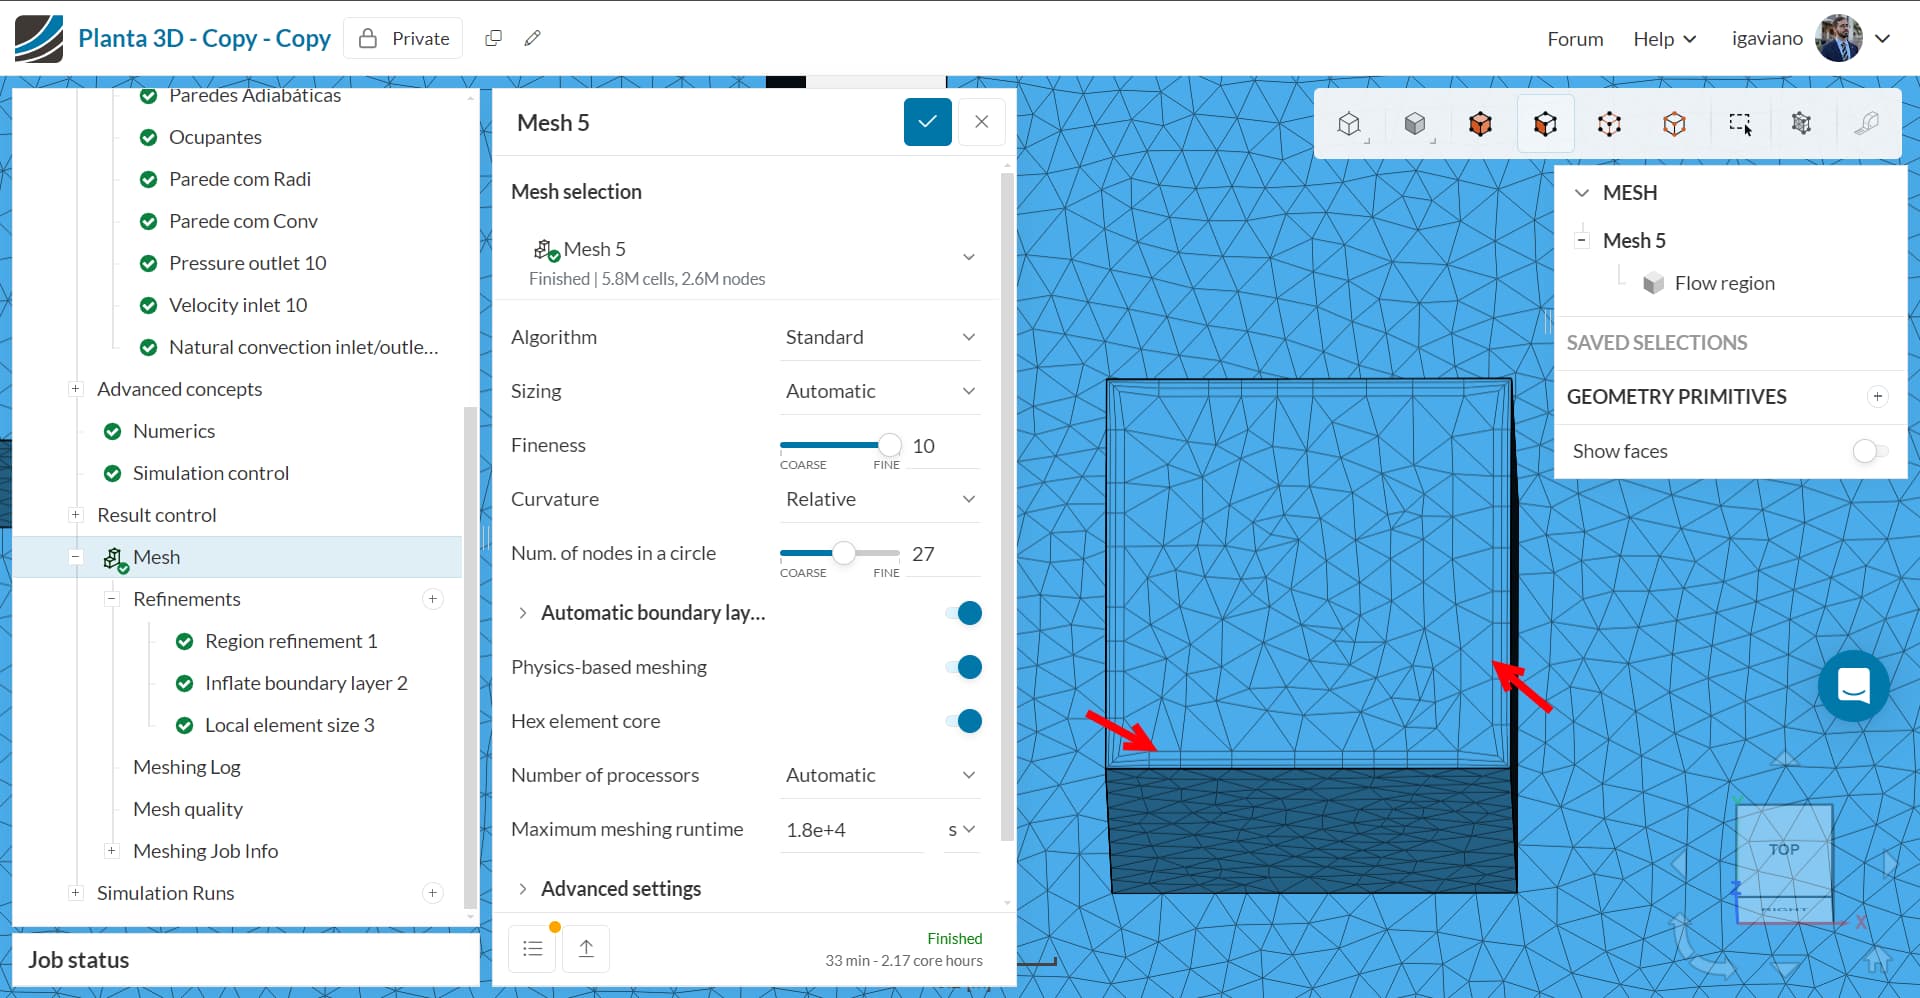Viewport: 1920px width, 998px height.
Task: Open the Help menu
Action: point(1663,38)
